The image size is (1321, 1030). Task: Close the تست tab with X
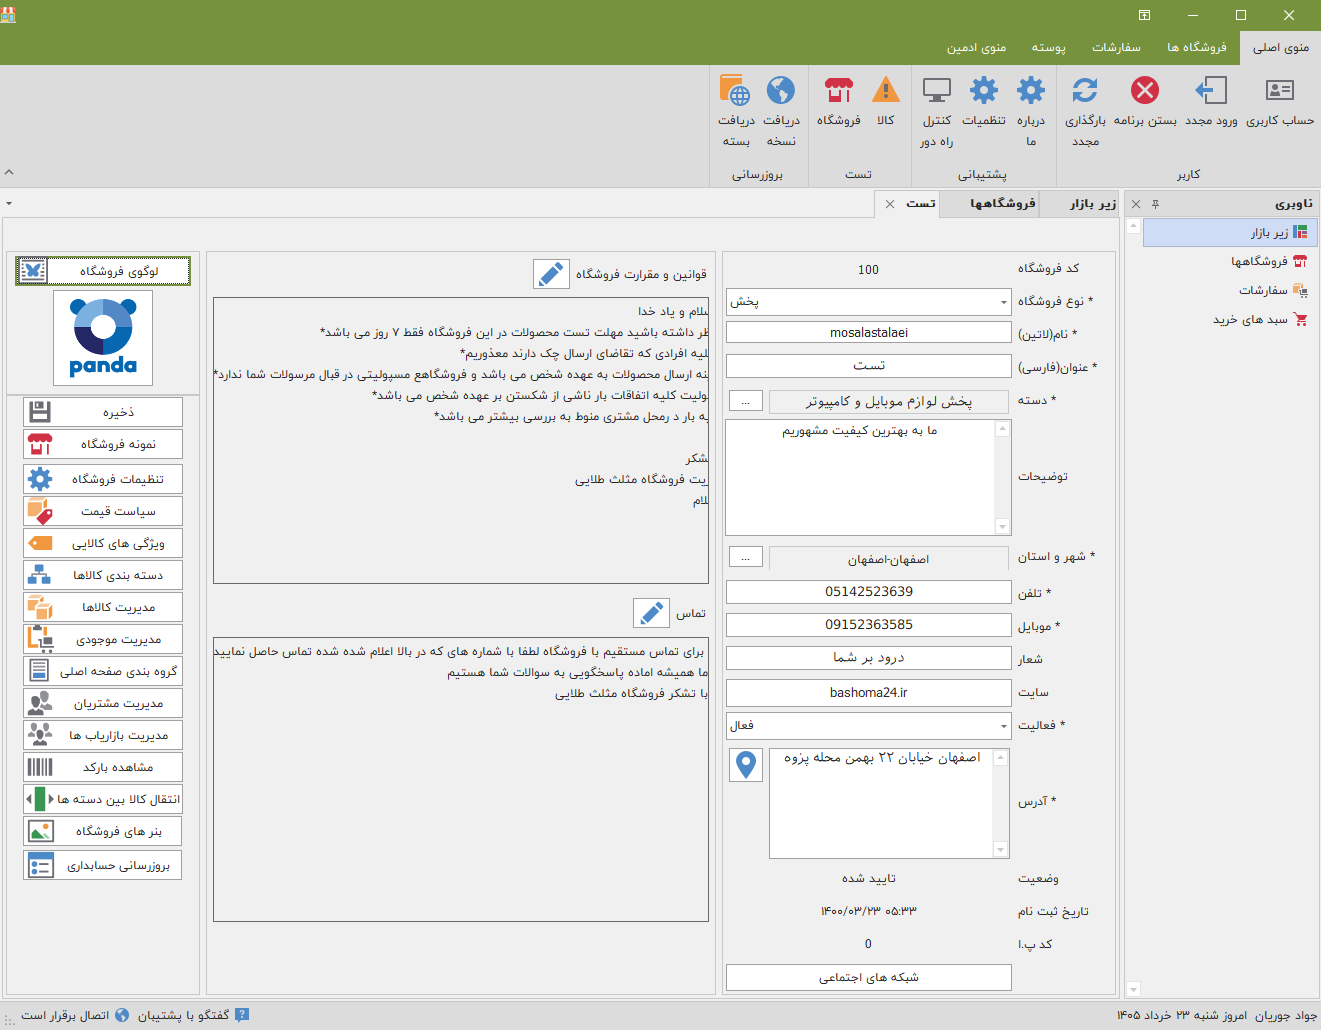coord(890,204)
